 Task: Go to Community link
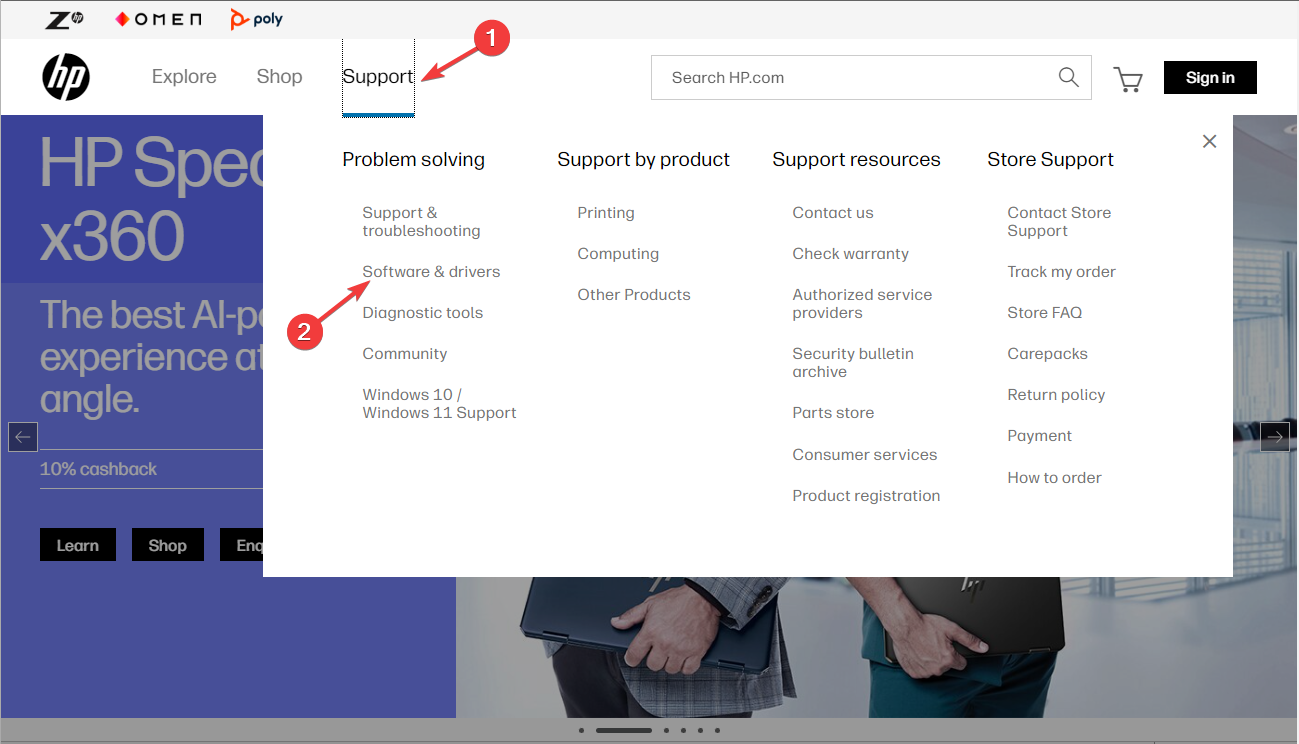pyautogui.click(x=405, y=354)
